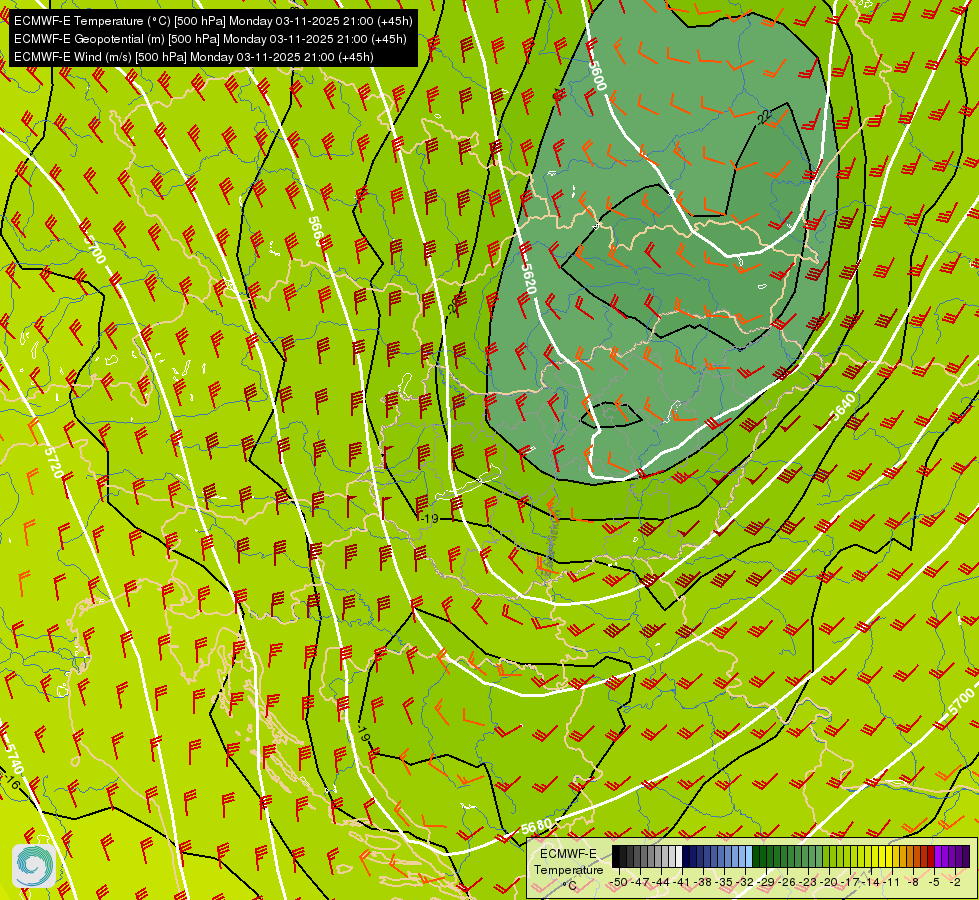979x900 pixels.
Task: Click the -8 tick on the temperature legend
Action: pyautogui.click(x=913, y=882)
